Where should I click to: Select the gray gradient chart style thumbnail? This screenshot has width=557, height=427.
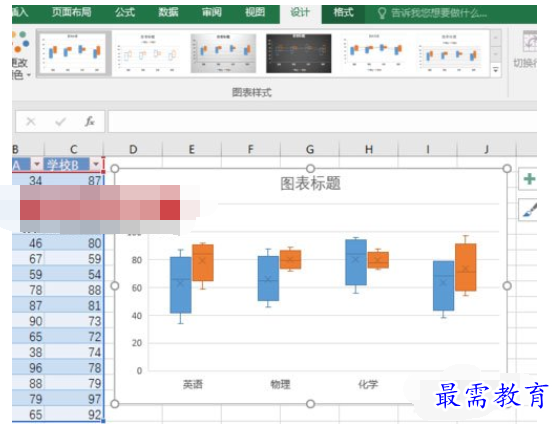pyautogui.click(x=223, y=53)
